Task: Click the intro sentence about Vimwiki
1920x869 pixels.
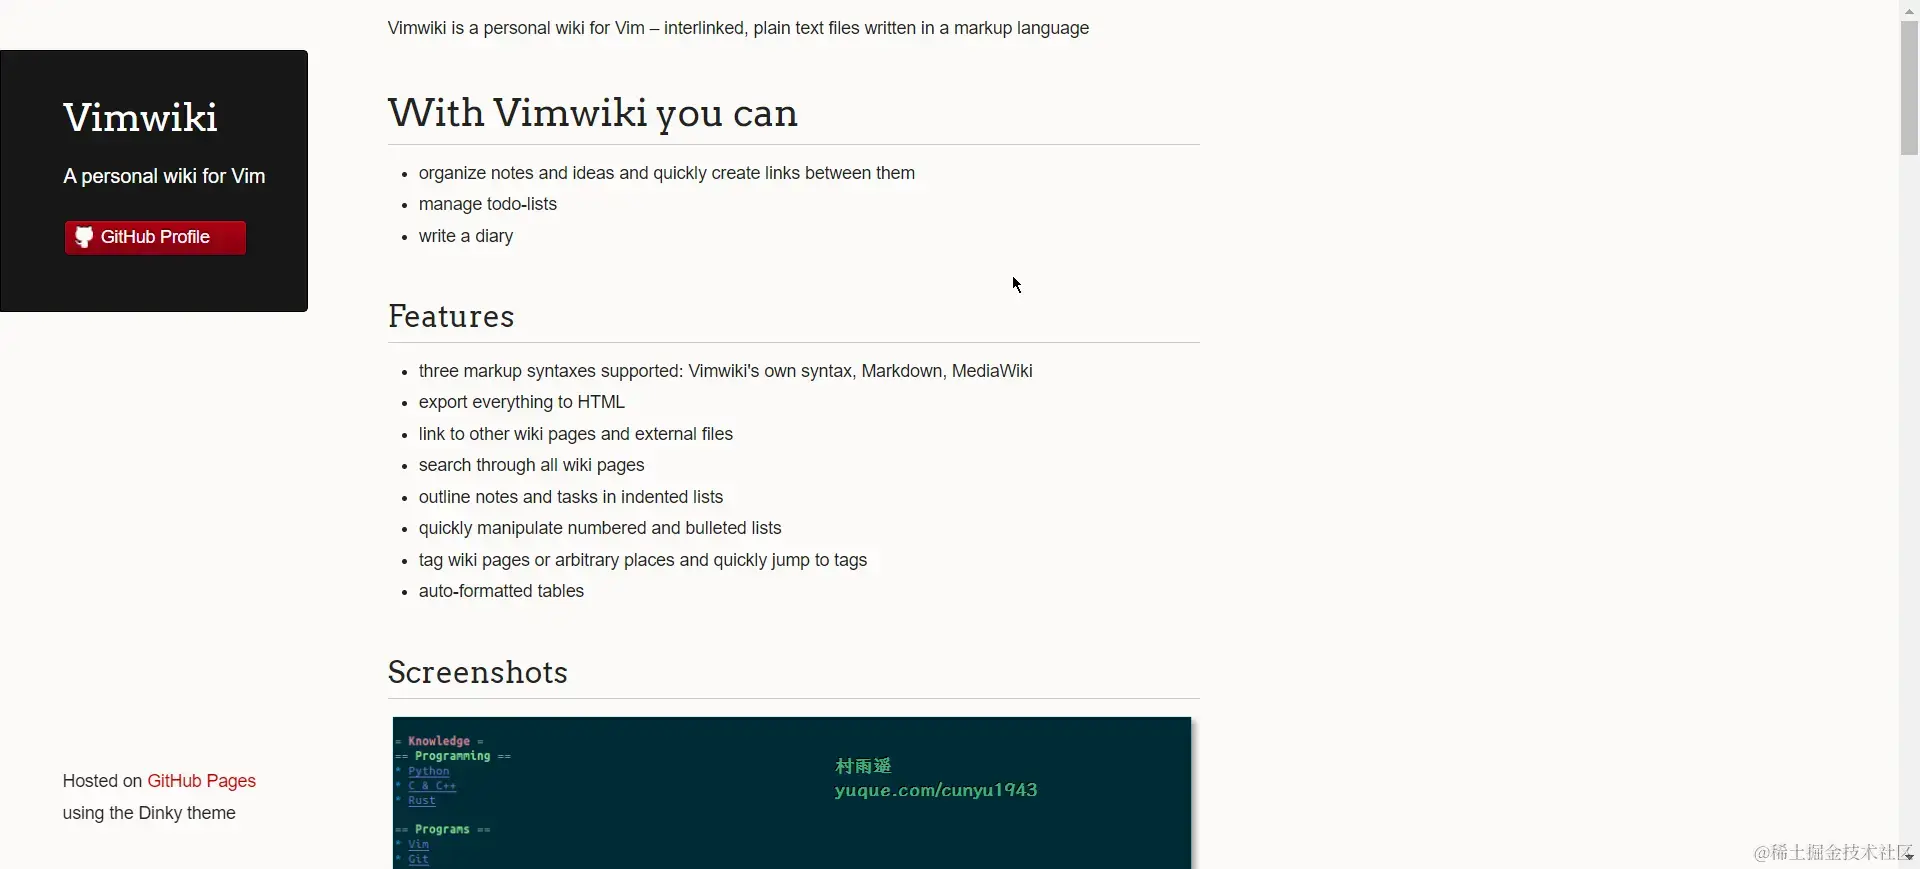Action: pos(738,28)
